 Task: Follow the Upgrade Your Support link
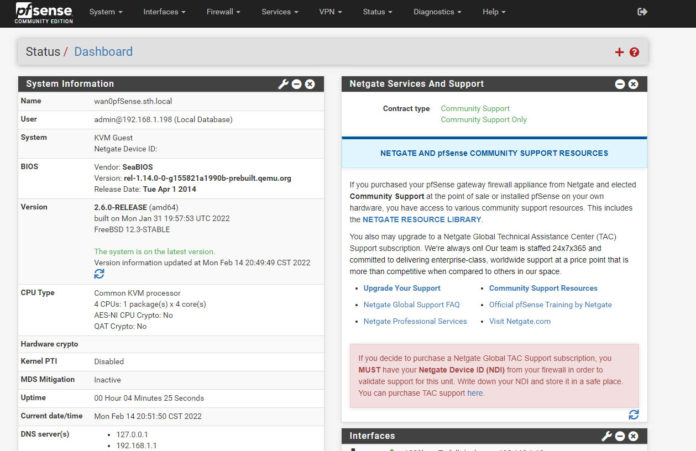pyautogui.click(x=402, y=288)
